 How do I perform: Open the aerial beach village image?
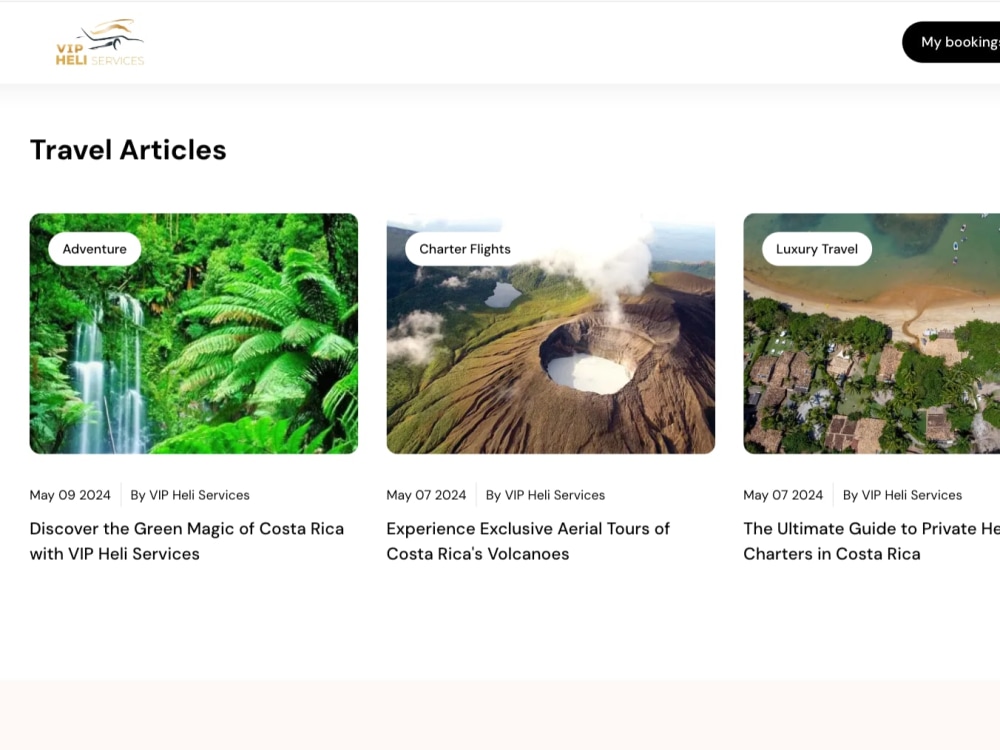pyautogui.click(x=872, y=334)
